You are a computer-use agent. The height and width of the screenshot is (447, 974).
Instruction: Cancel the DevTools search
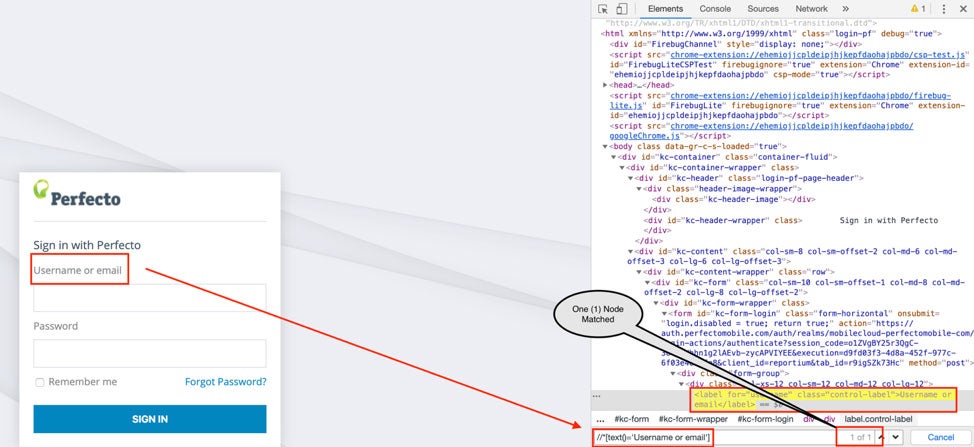coord(940,437)
